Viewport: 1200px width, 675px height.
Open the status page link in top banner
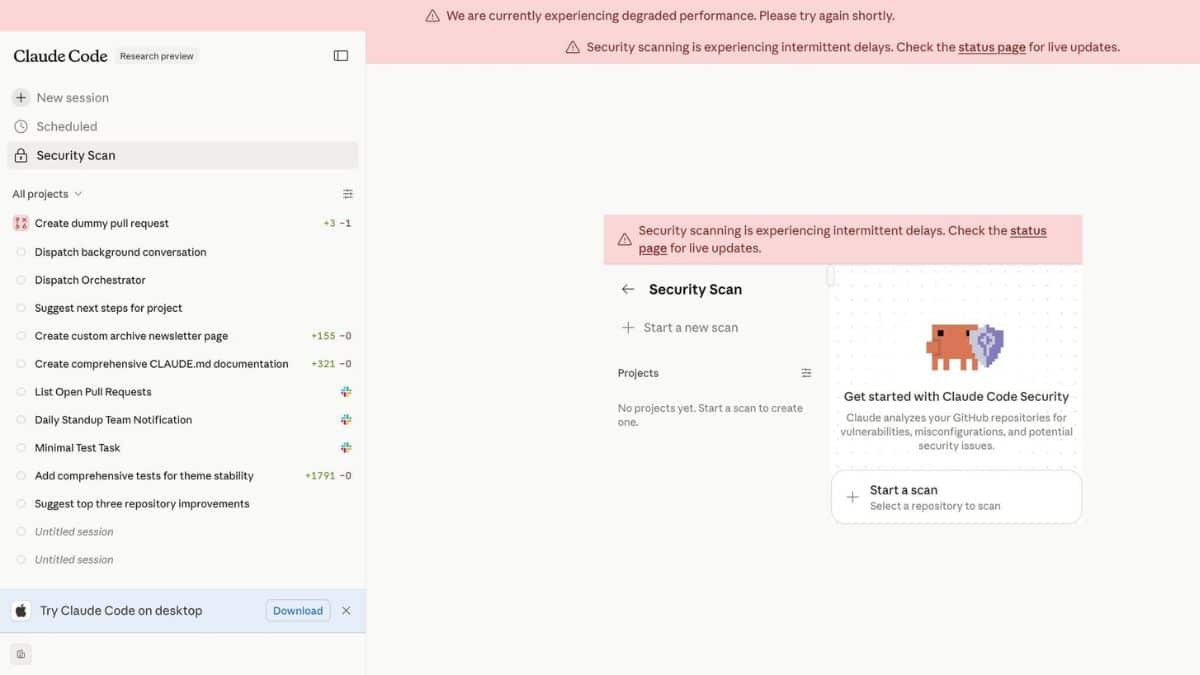[991, 47]
